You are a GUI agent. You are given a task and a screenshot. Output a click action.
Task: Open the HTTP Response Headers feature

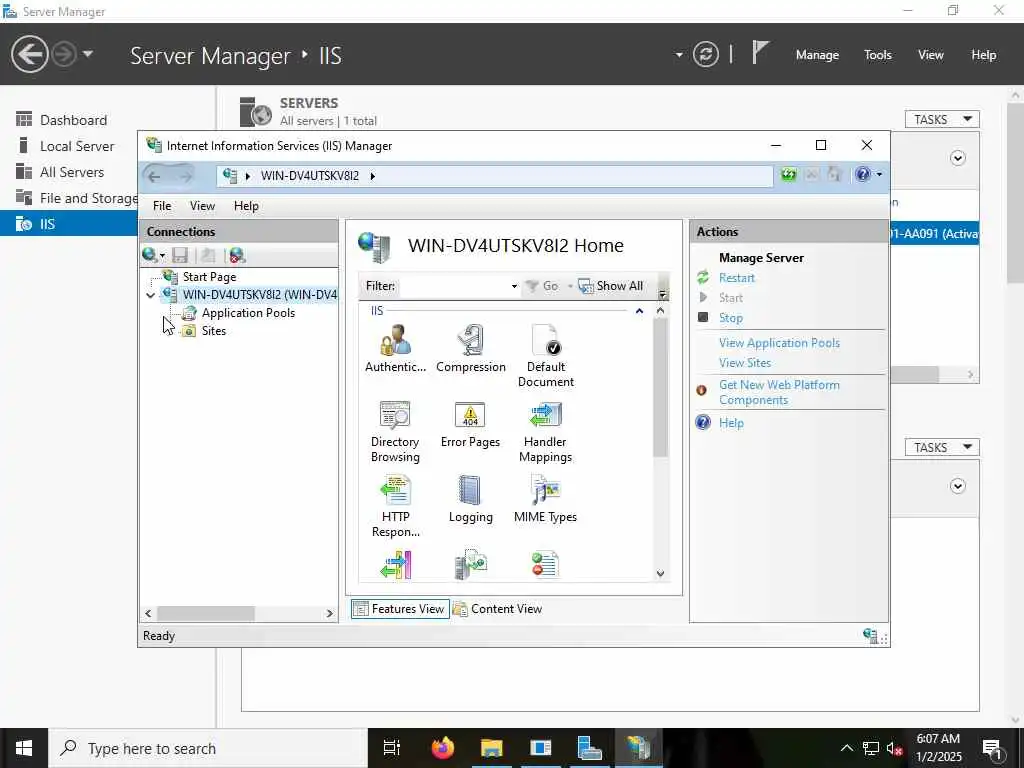[395, 507]
